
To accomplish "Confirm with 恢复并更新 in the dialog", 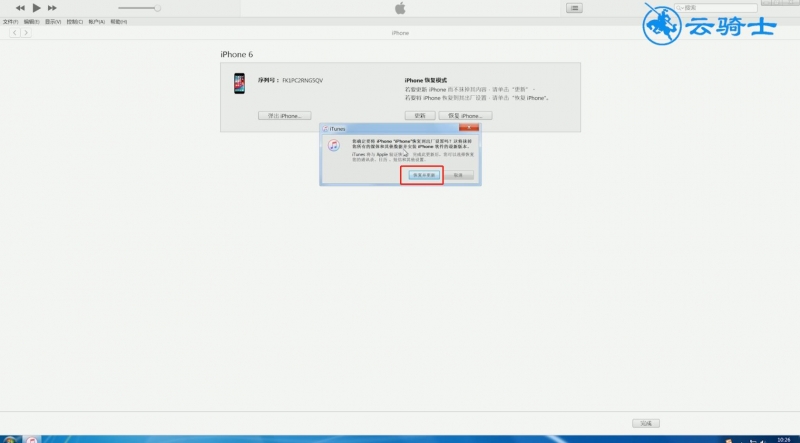I will [424, 175].
